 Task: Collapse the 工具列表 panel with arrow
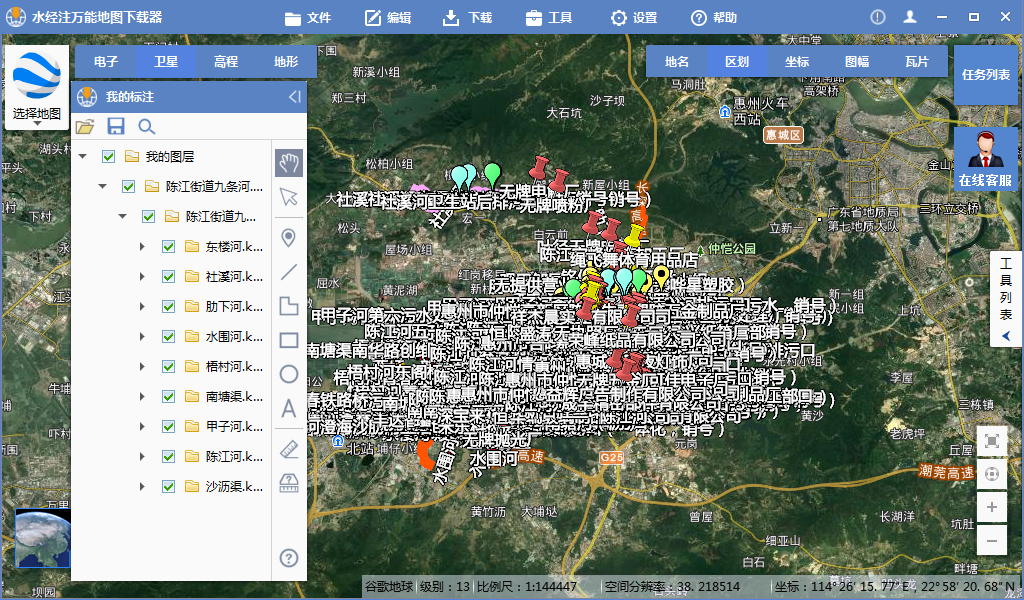click(x=1006, y=335)
